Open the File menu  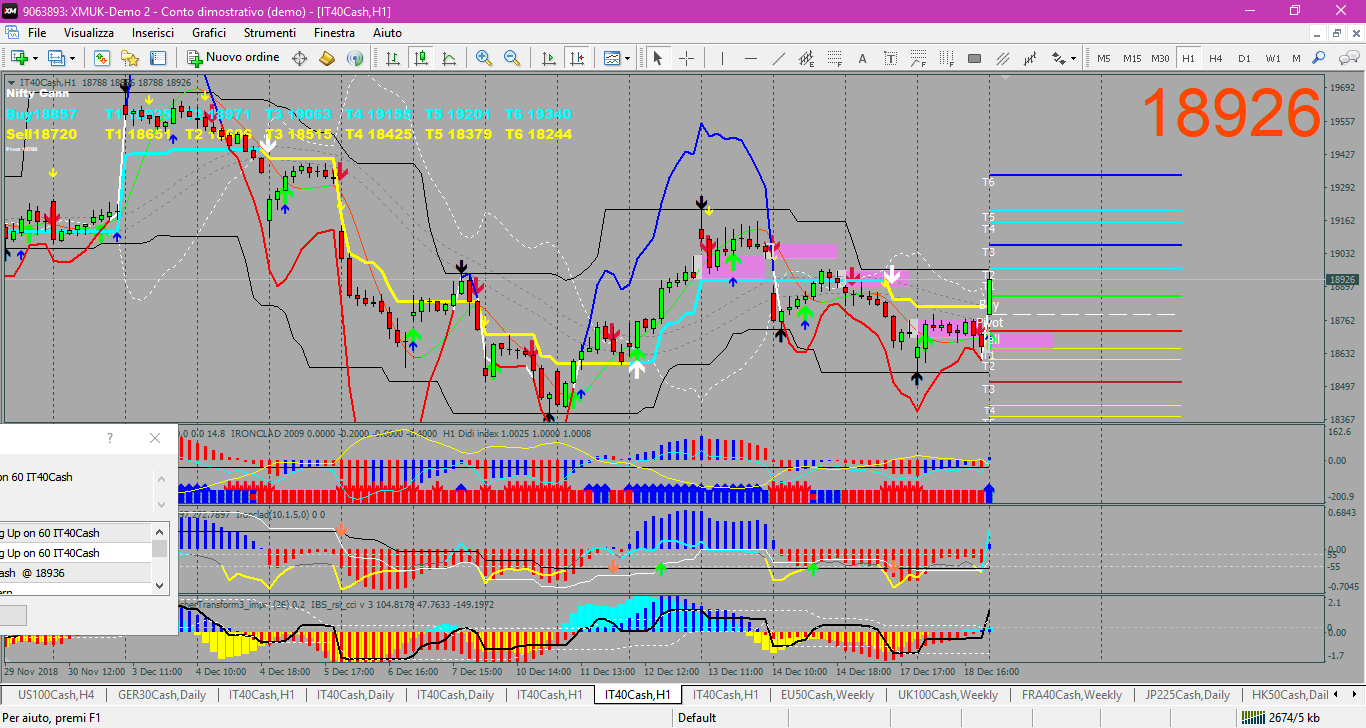[x=37, y=33]
